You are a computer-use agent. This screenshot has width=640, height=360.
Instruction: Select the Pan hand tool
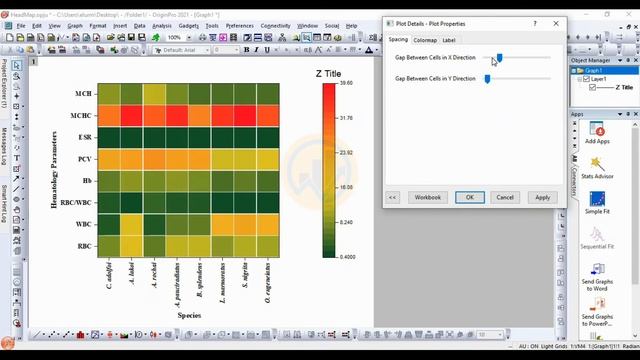tap(17, 209)
